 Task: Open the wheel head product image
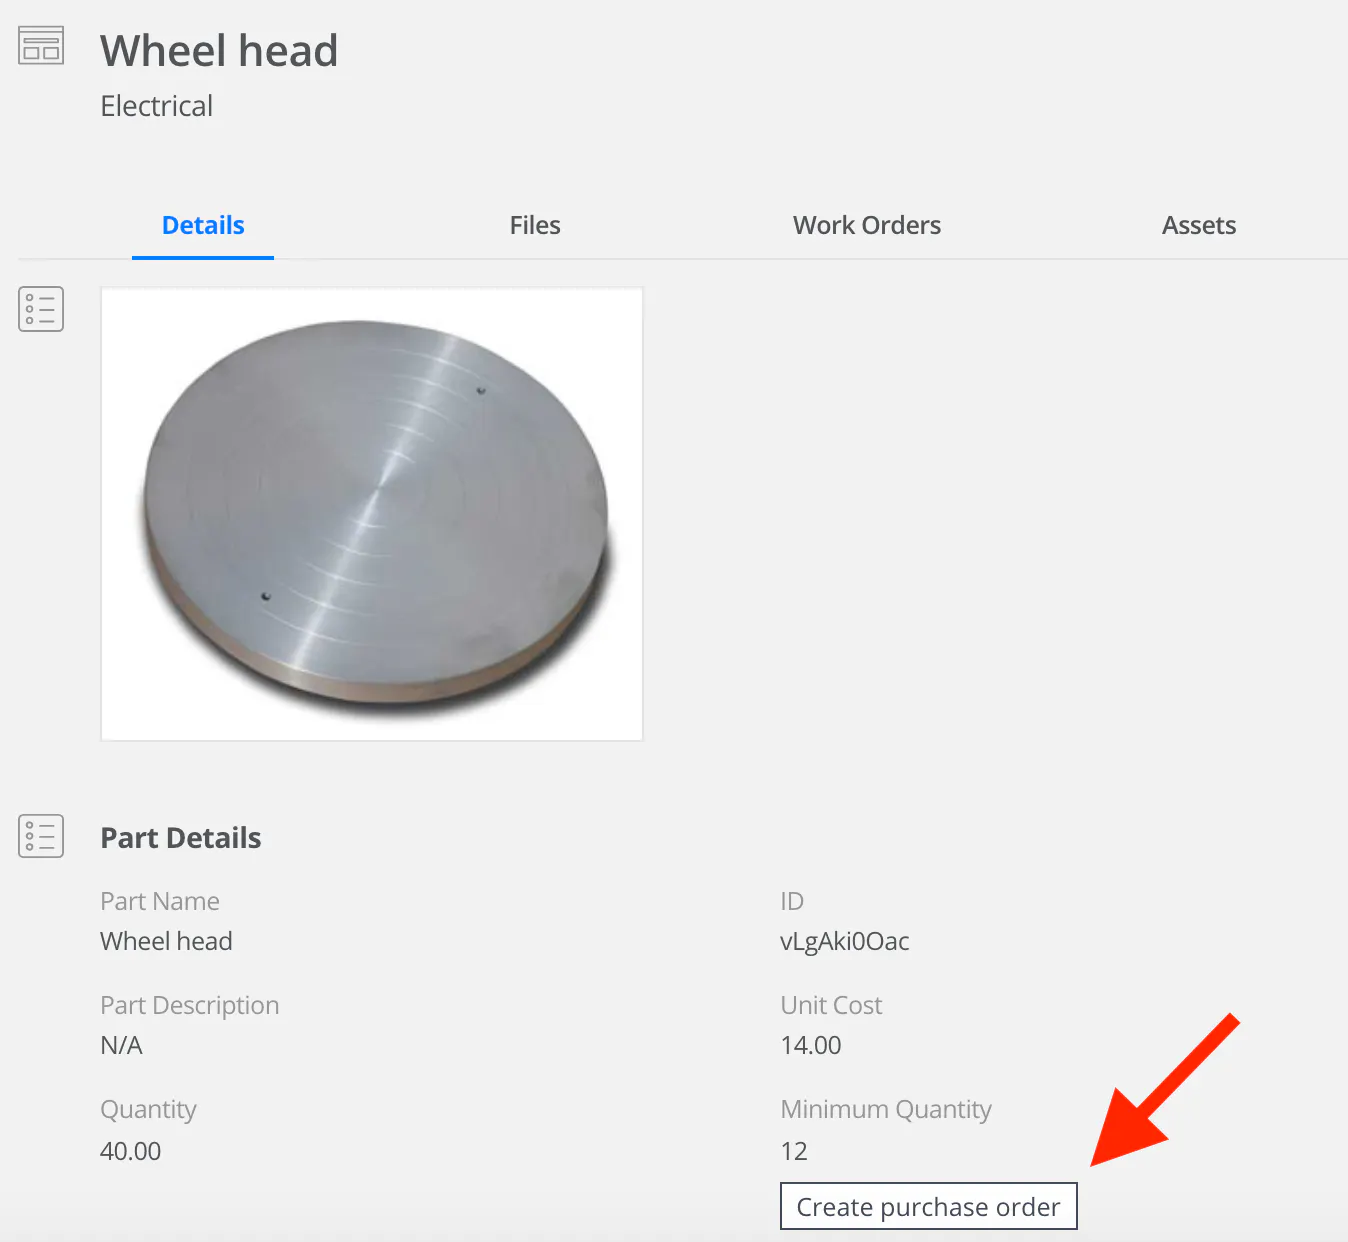pos(371,513)
